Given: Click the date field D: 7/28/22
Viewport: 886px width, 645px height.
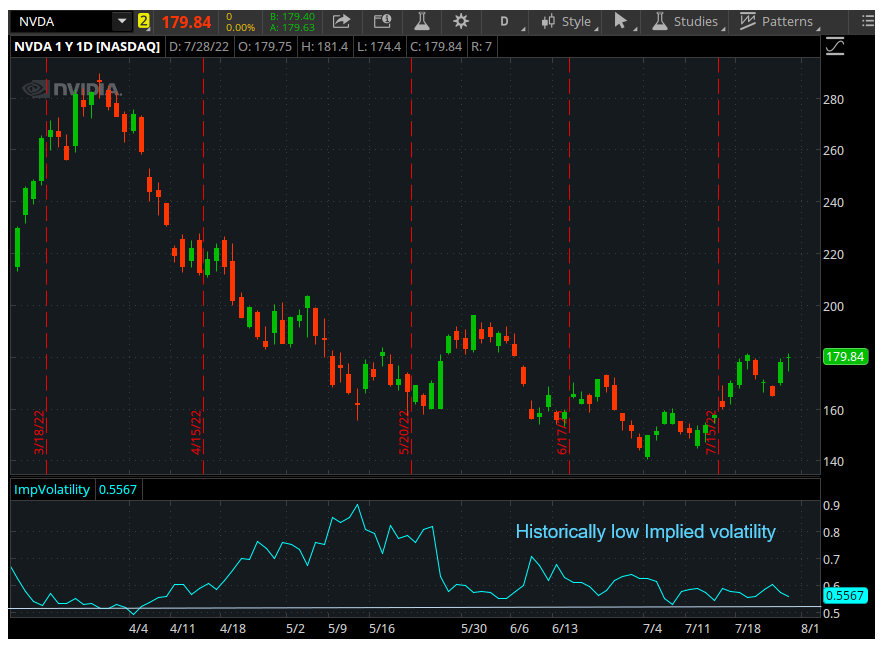Looking at the screenshot, I should pos(199,46).
